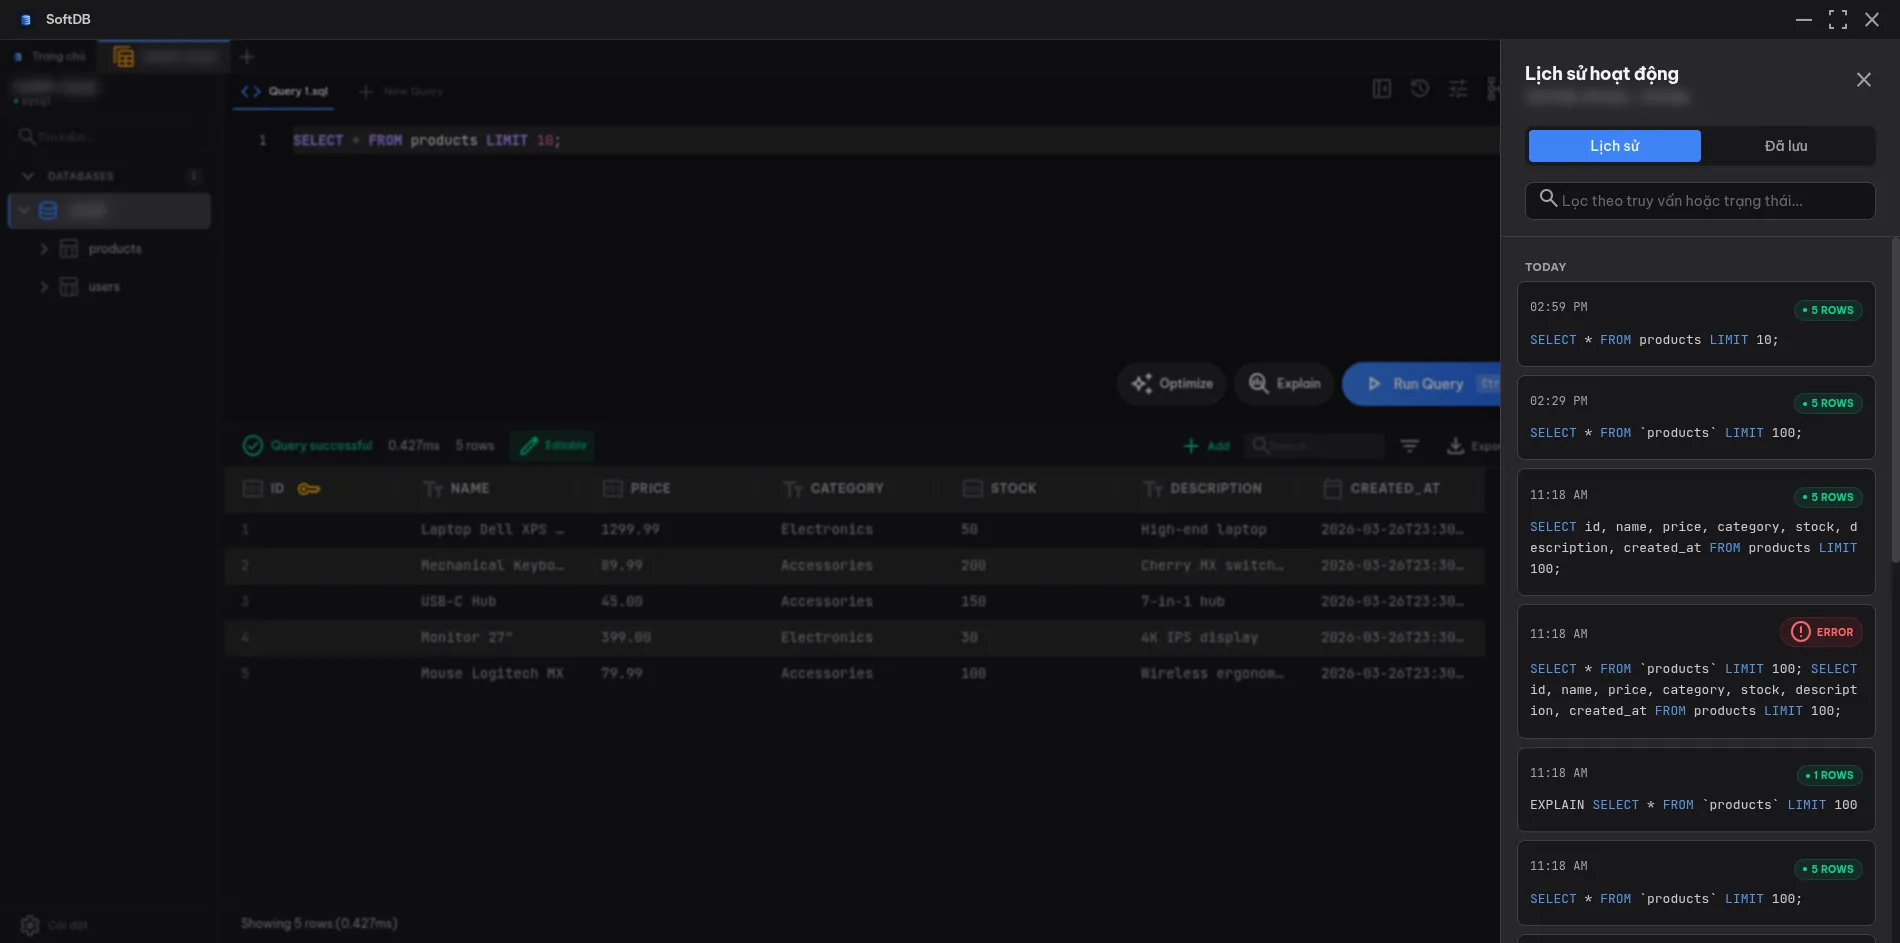Expand the users table tree item
The width and height of the screenshot is (1900, 943).
click(x=44, y=287)
